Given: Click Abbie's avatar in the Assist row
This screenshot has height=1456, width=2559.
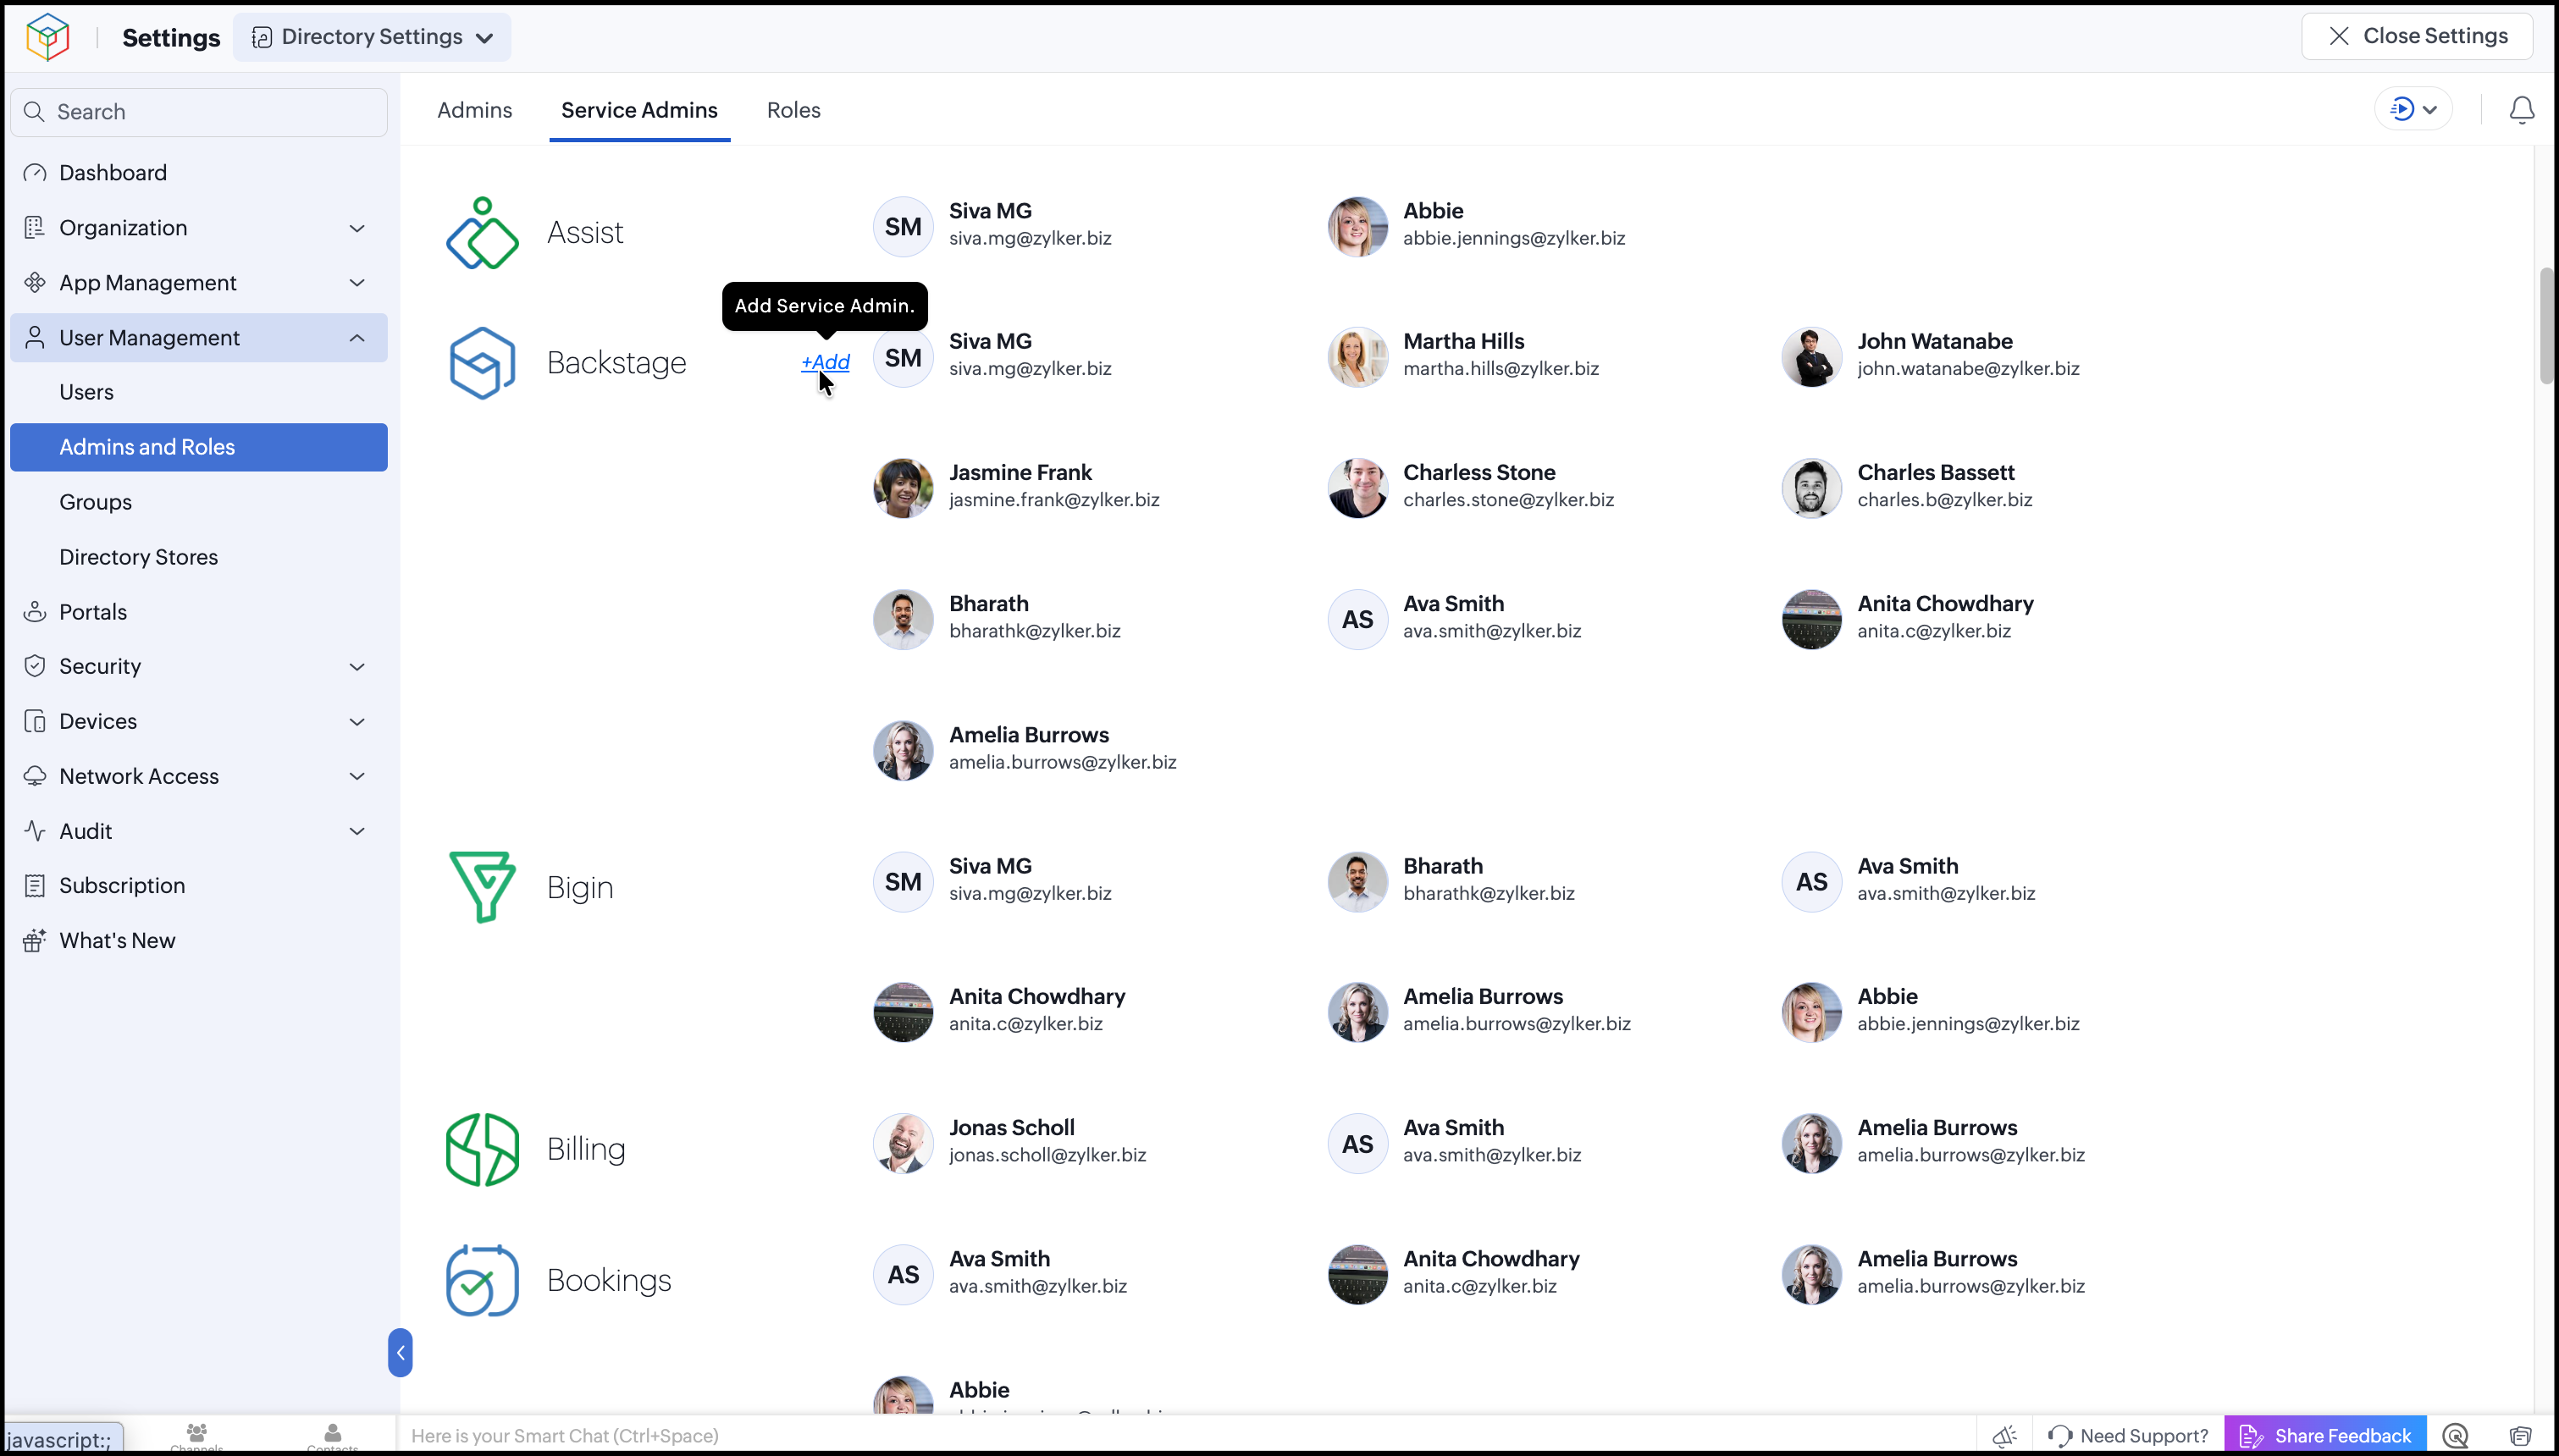Looking at the screenshot, I should point(1357,227).
